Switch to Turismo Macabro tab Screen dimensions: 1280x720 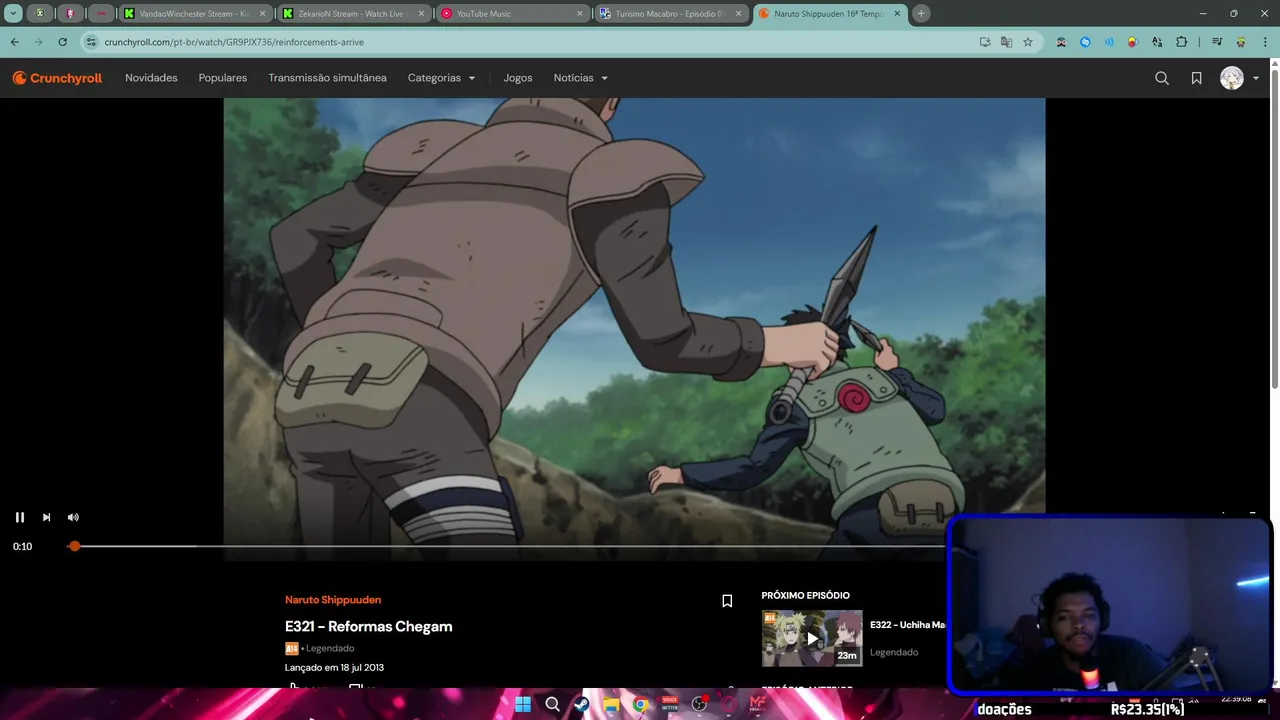click(x=671, y=14)
